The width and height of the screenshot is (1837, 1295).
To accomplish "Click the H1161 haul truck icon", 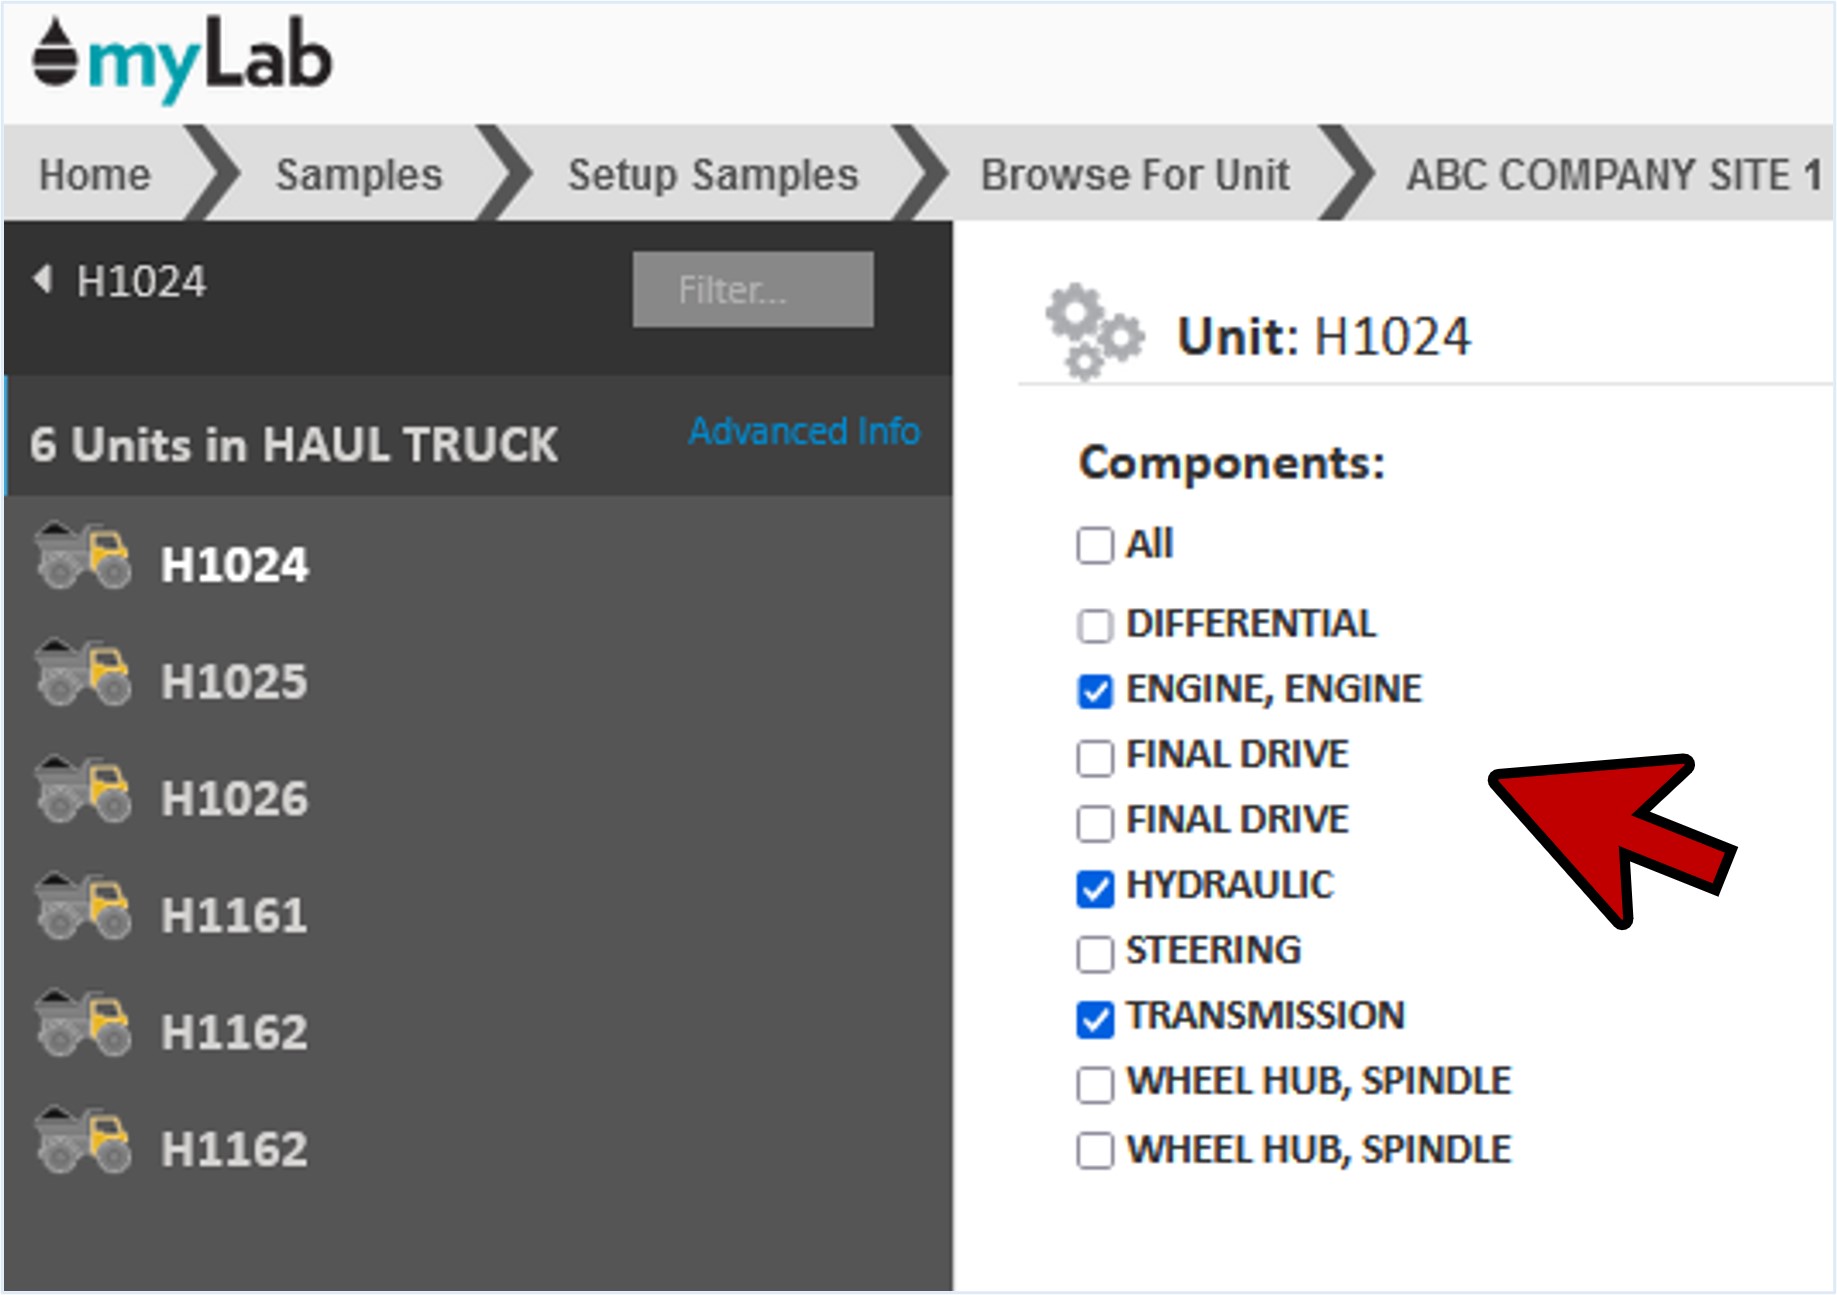I will (83, 907).
